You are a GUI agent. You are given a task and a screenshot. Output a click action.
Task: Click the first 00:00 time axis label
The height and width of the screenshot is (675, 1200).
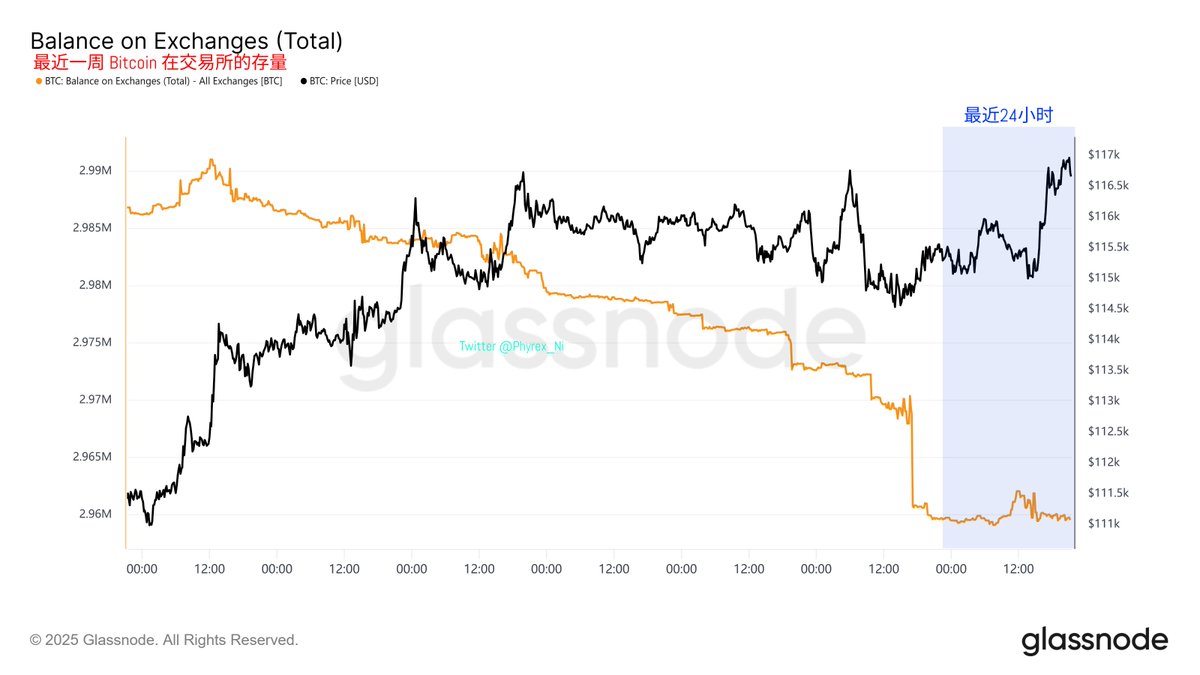142,569
